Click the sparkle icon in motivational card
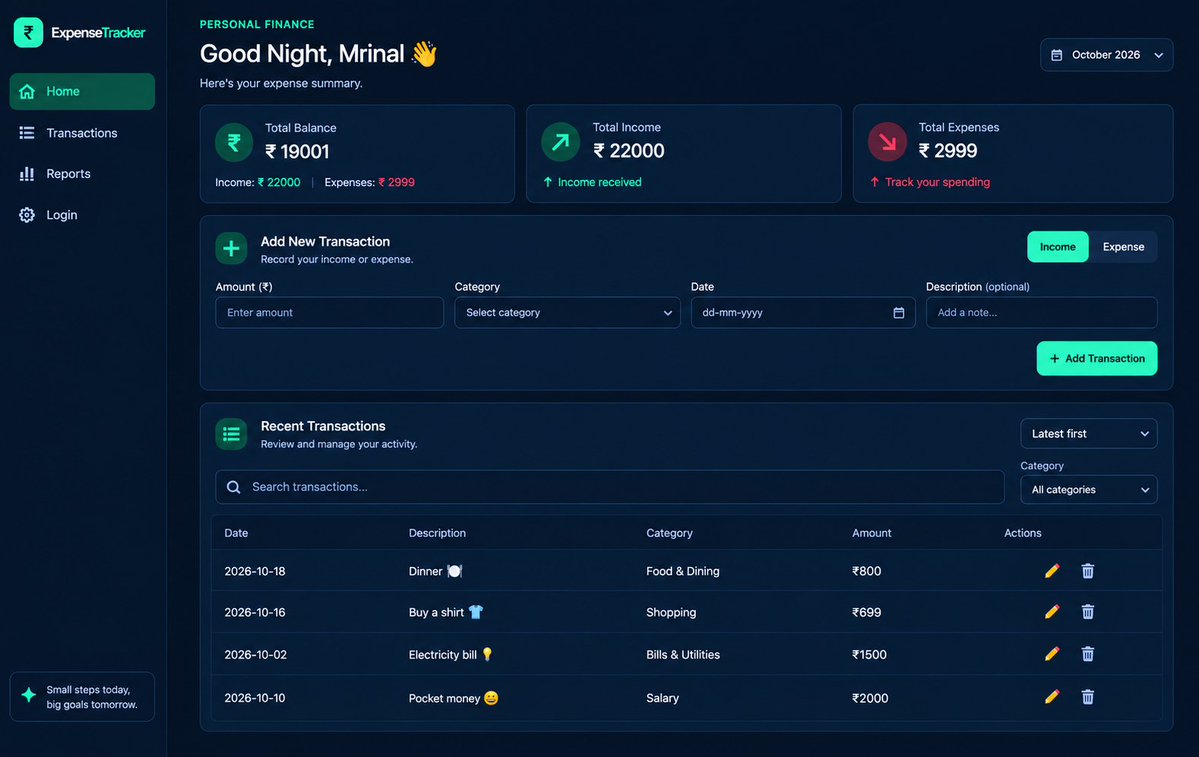 (x=28, y=695)
